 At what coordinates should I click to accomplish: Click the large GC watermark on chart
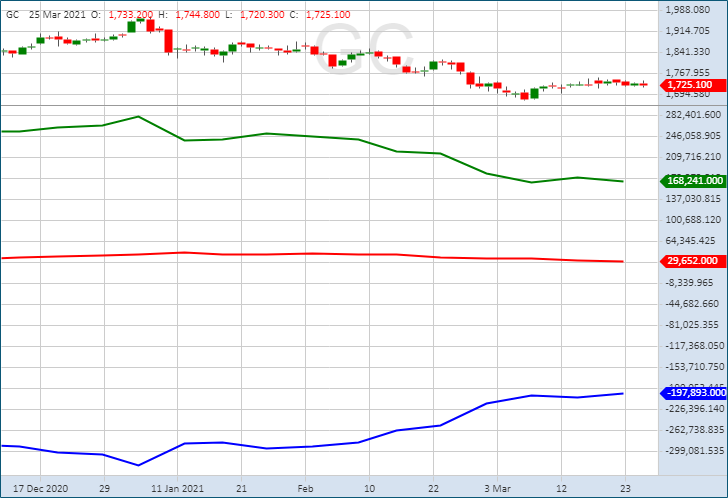click(364, 48)
